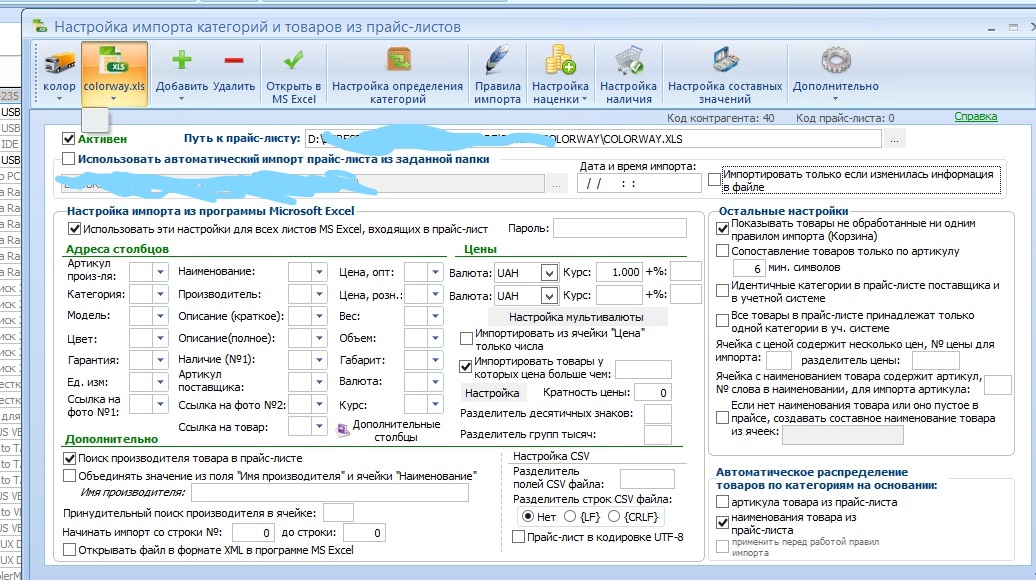The image size is (1036, 580).
Task: Toggle the Активен checkbox
Action: pos(68,139)
